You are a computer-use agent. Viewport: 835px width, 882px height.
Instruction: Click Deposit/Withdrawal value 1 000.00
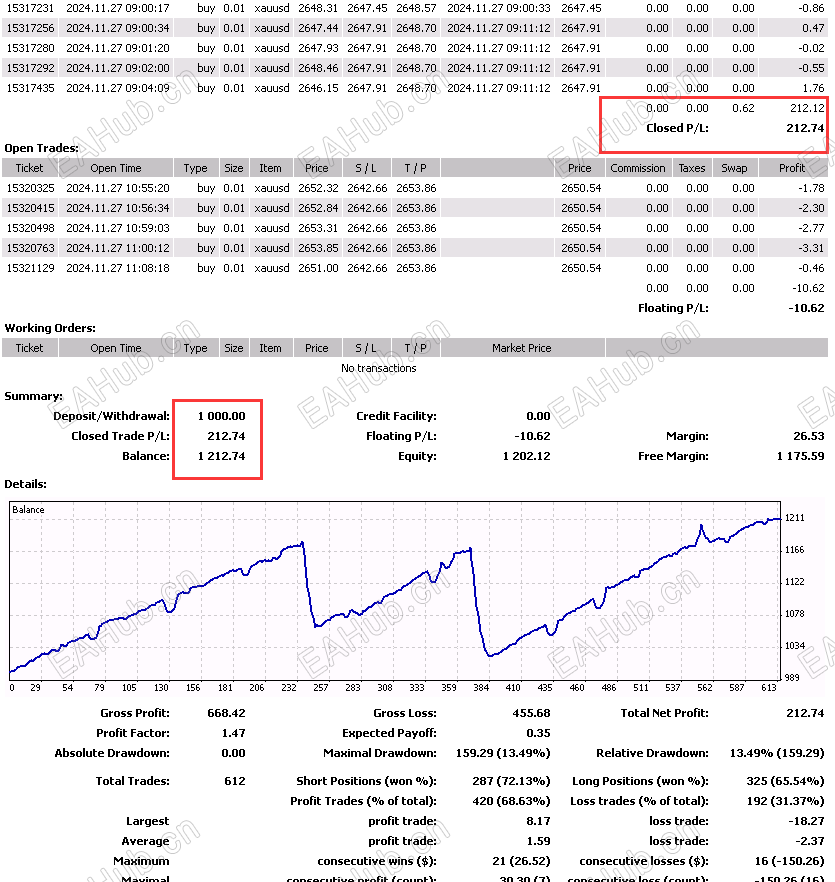[221, 416]
